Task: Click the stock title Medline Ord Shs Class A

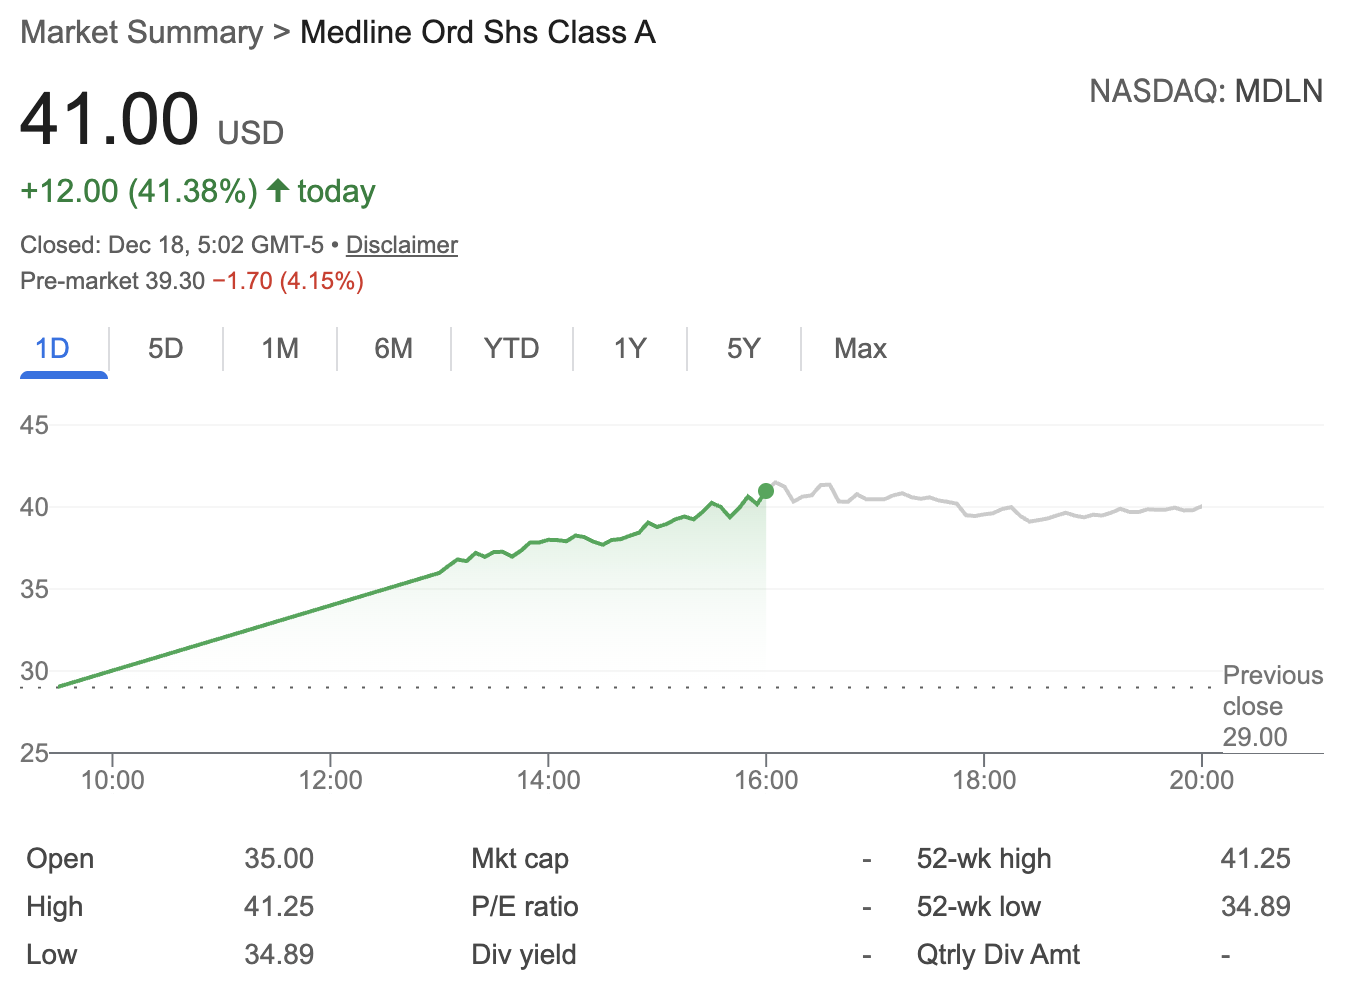Action: click(477, 31)
